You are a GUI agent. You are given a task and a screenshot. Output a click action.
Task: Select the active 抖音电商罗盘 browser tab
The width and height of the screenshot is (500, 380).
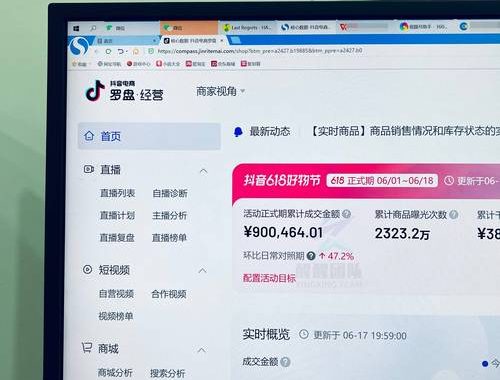click(193, 41)
